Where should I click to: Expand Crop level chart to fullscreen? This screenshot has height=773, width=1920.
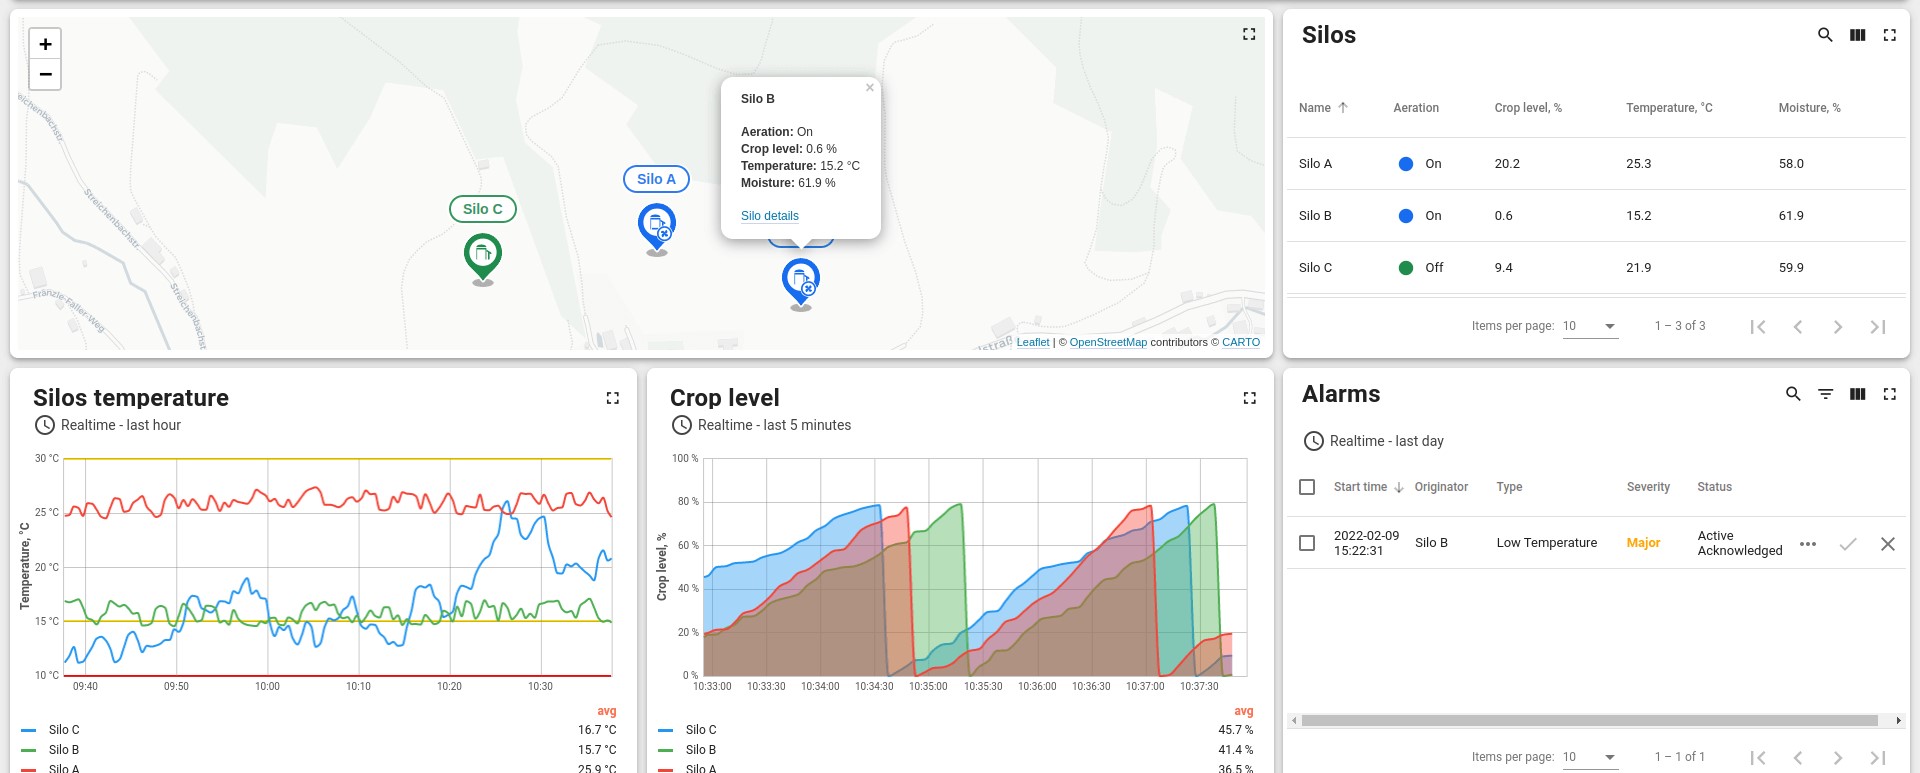click(1249, 398)
